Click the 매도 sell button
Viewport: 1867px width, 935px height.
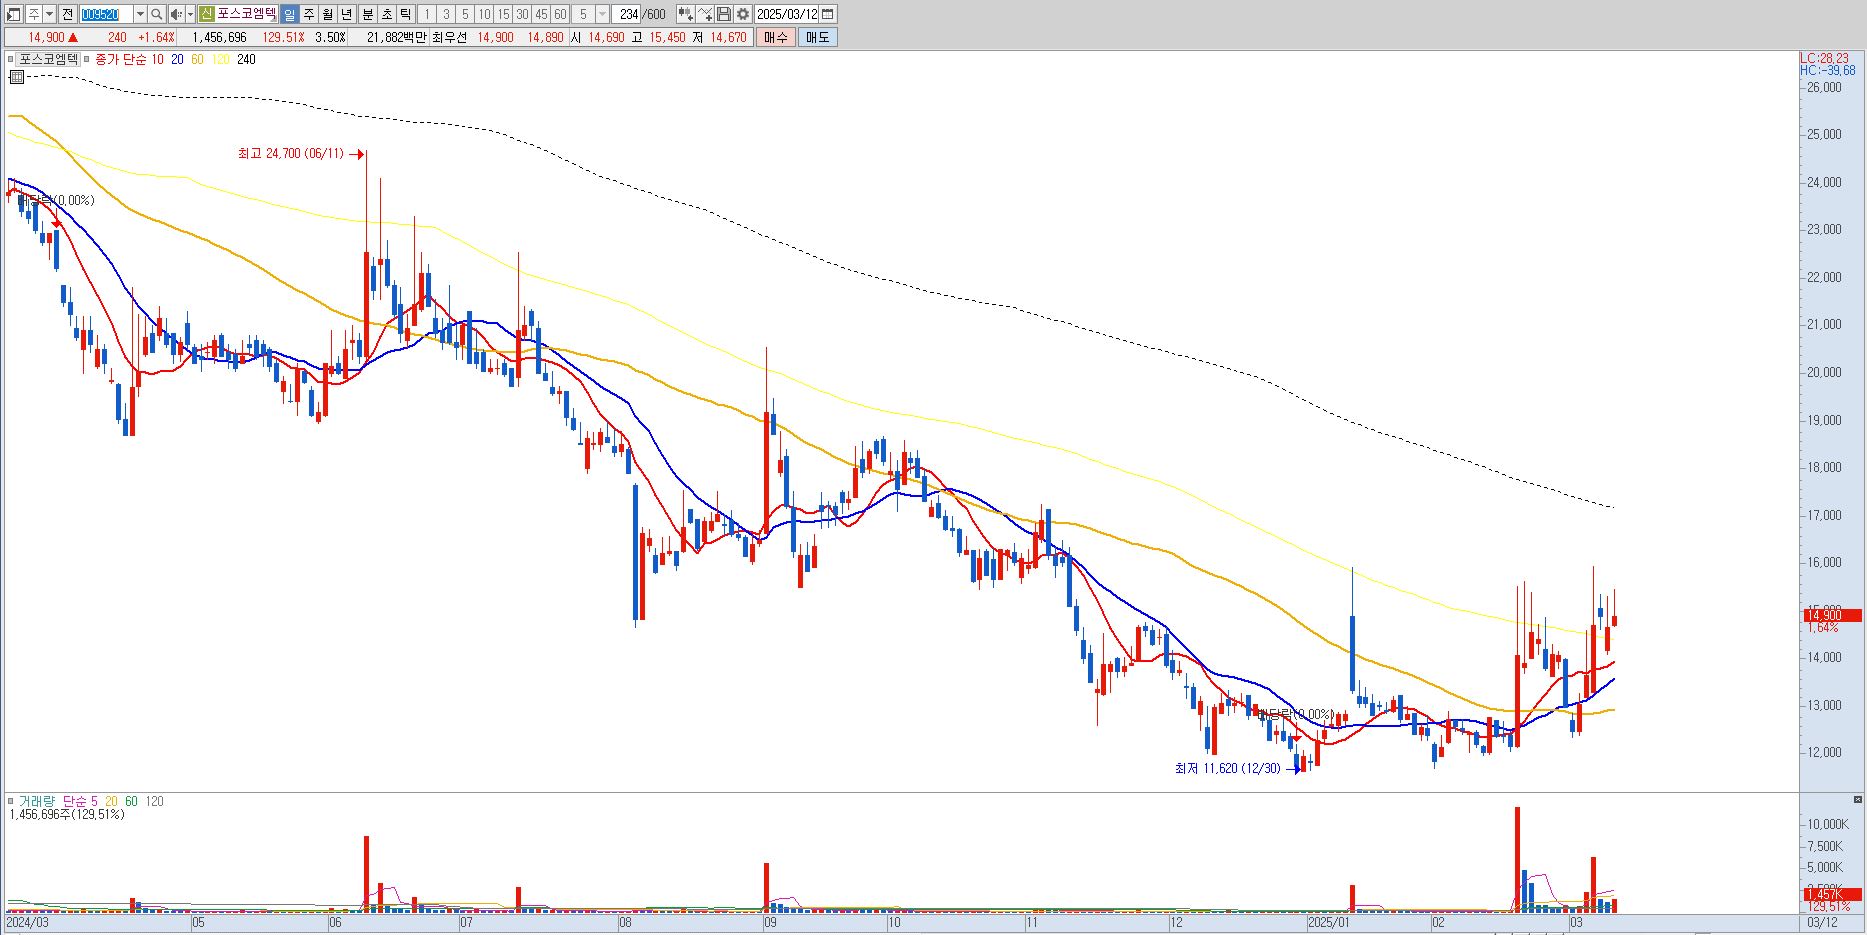[x=817, y=37]
